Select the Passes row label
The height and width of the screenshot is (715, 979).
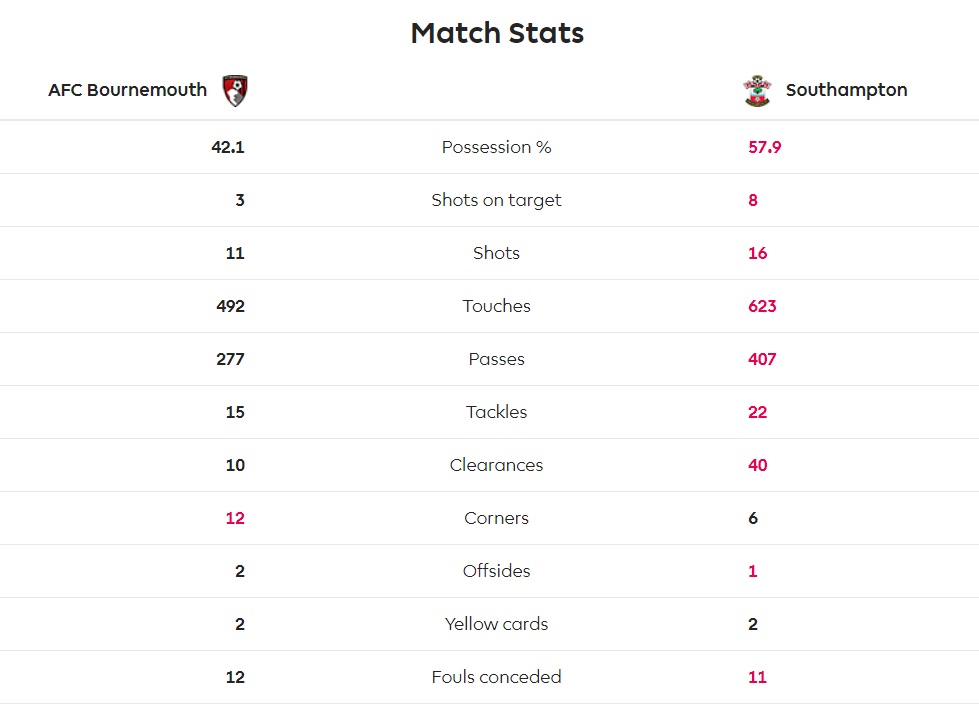496,359
